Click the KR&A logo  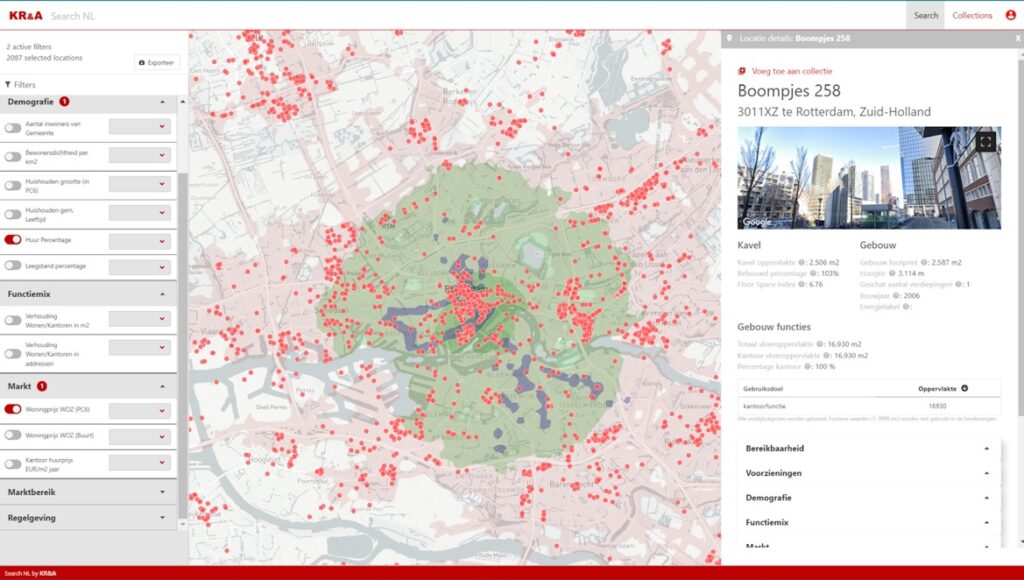(24, 16)
